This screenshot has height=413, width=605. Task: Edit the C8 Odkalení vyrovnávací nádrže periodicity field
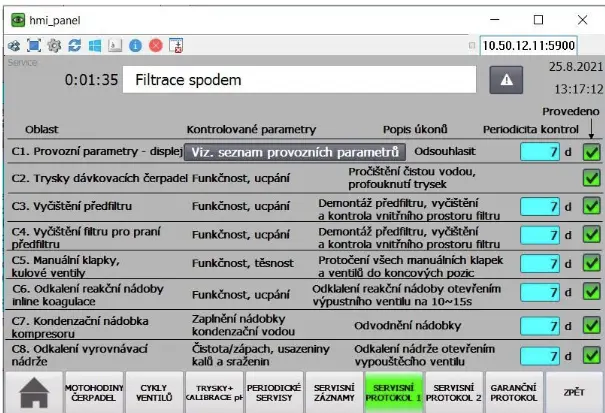[540, 356]
